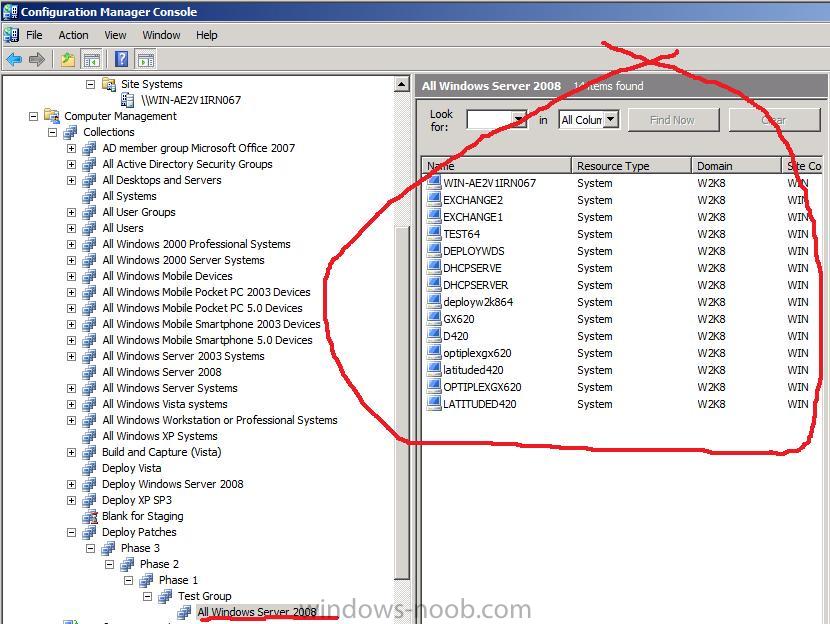This screenshot has height=624, width=830.
Task: Select All Desktops and Servers collection
Action: 161,180
